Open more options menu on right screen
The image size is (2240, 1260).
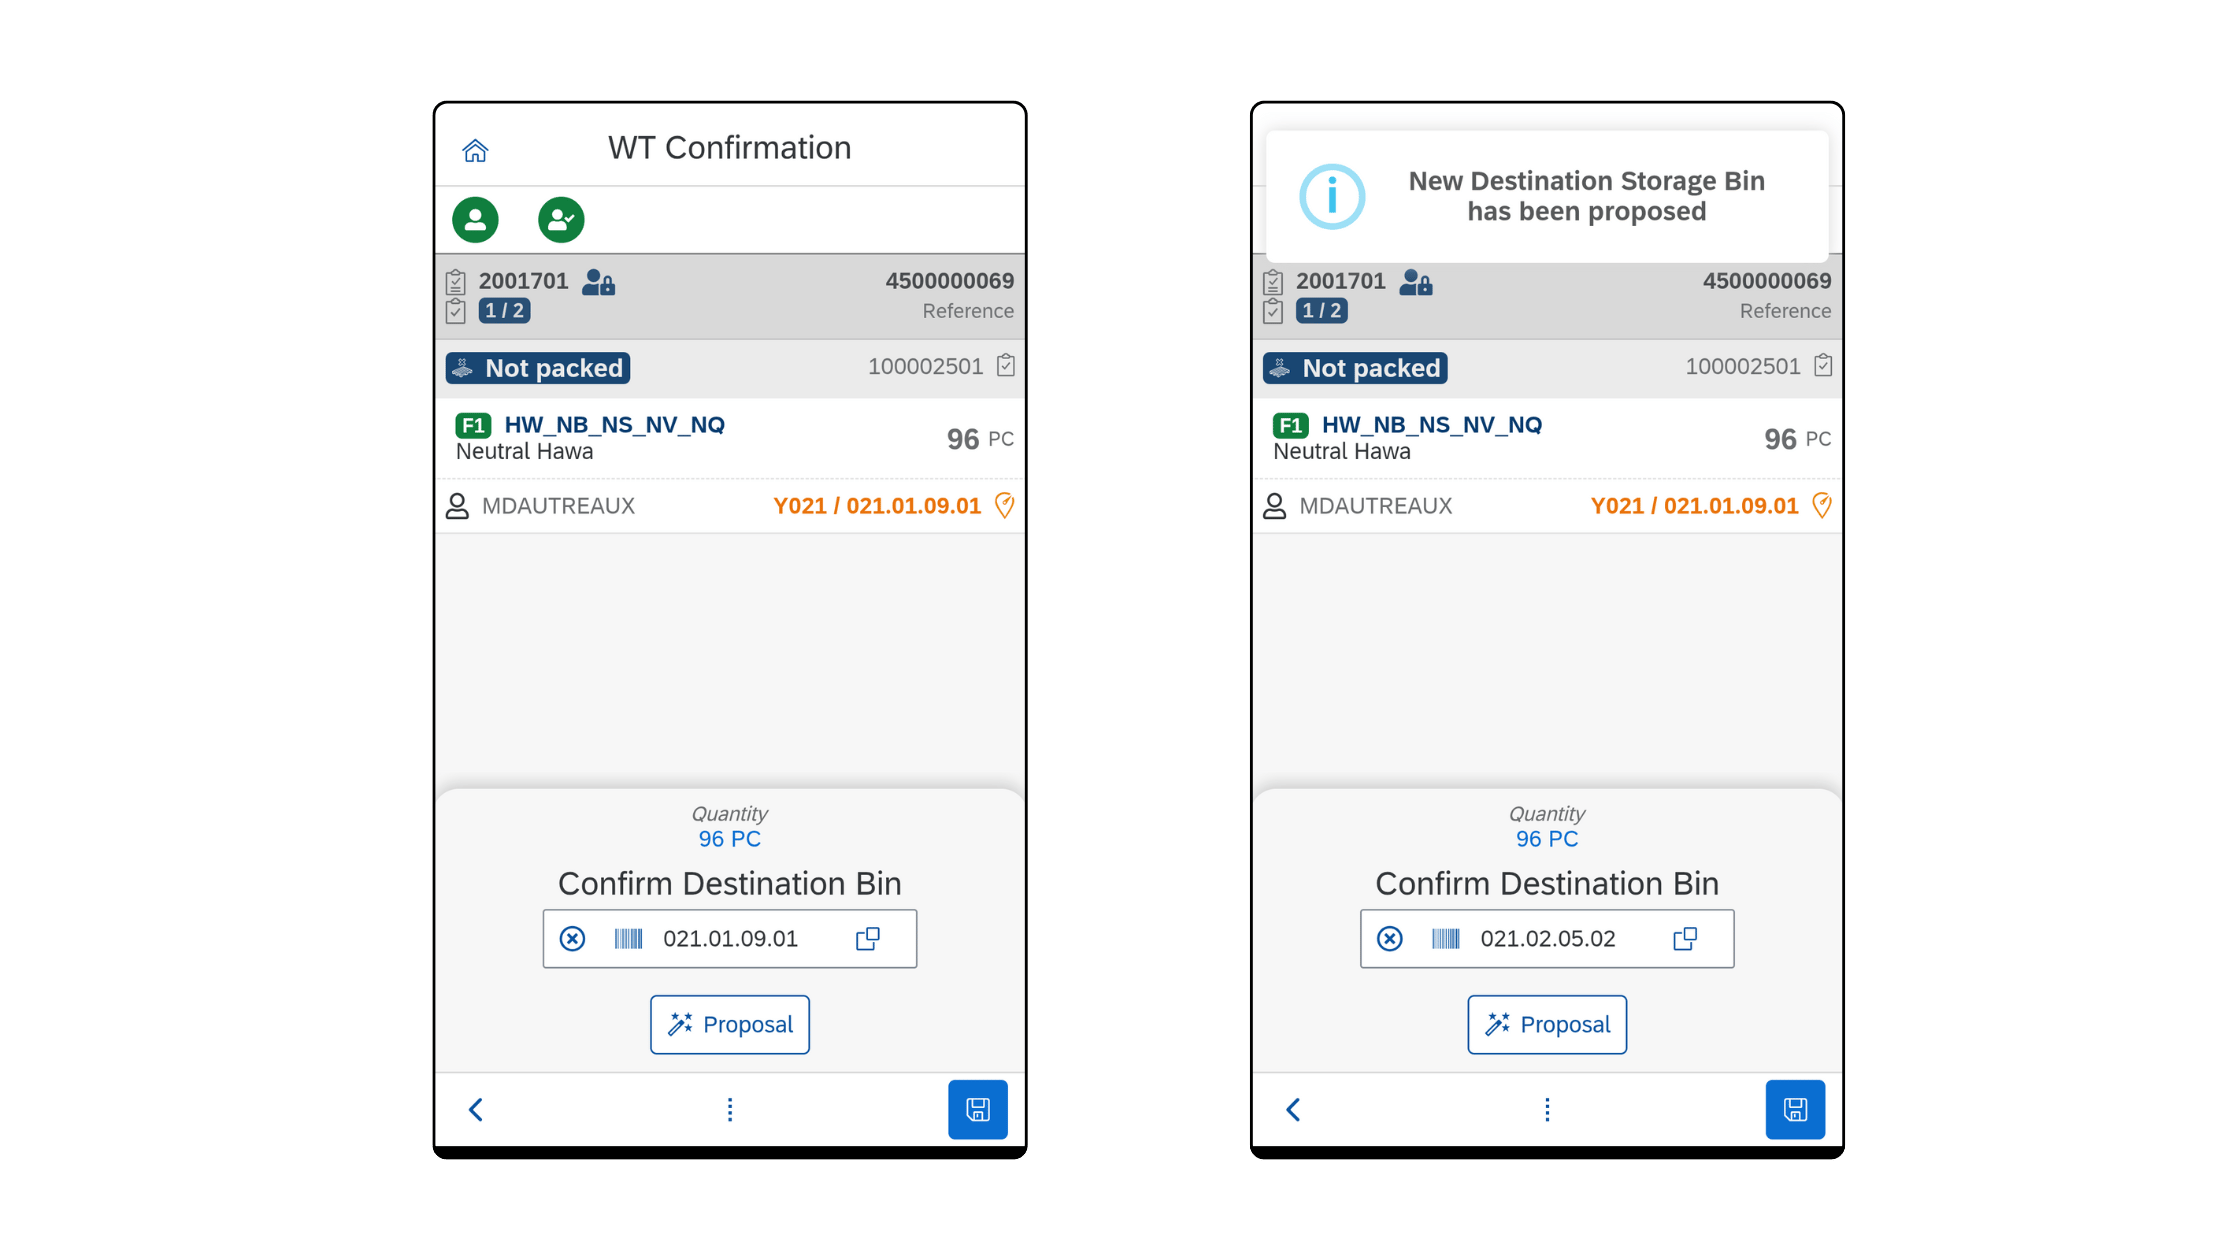pos(1547,1110)
